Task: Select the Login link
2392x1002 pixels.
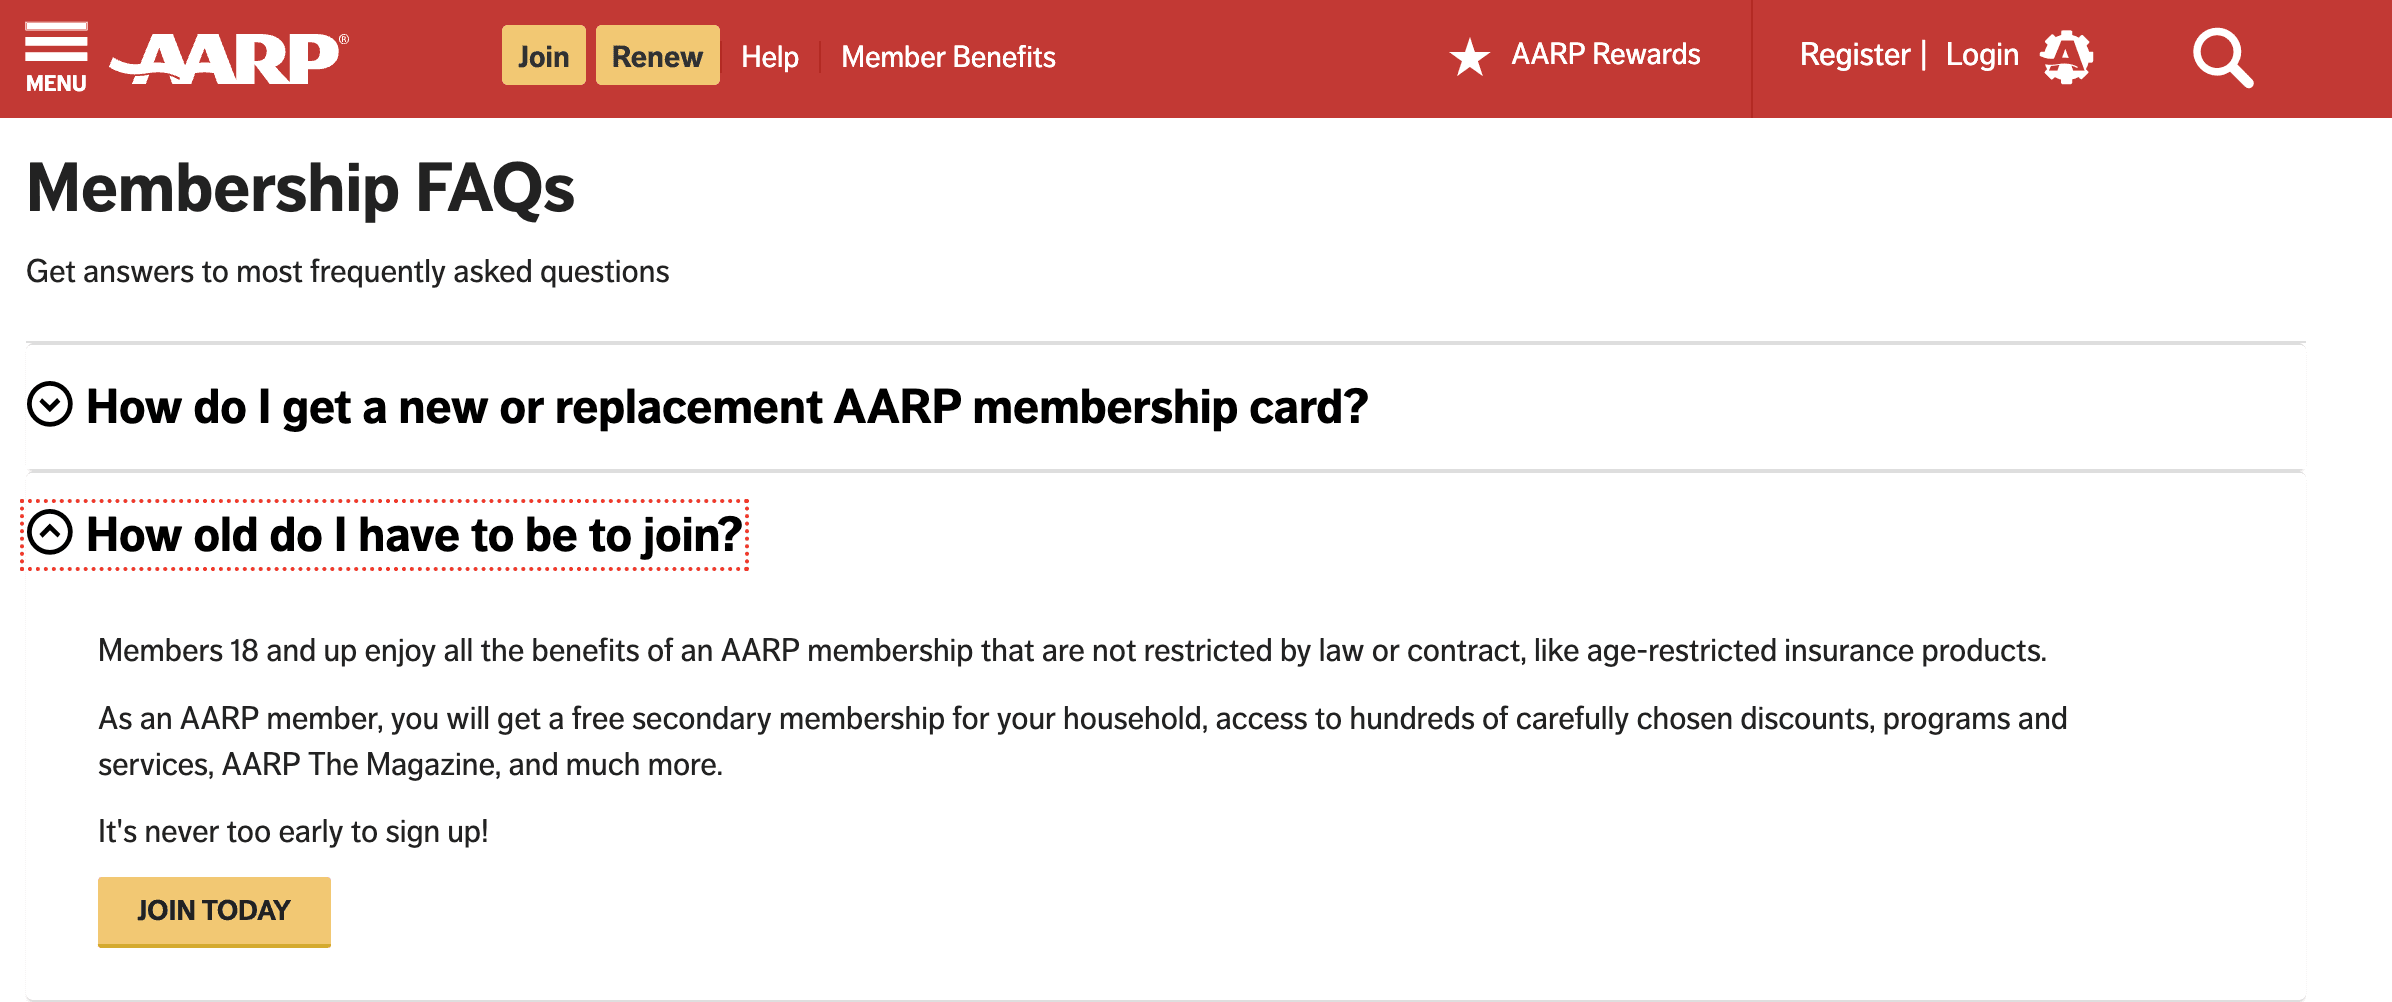Action: pos(1983,54)
